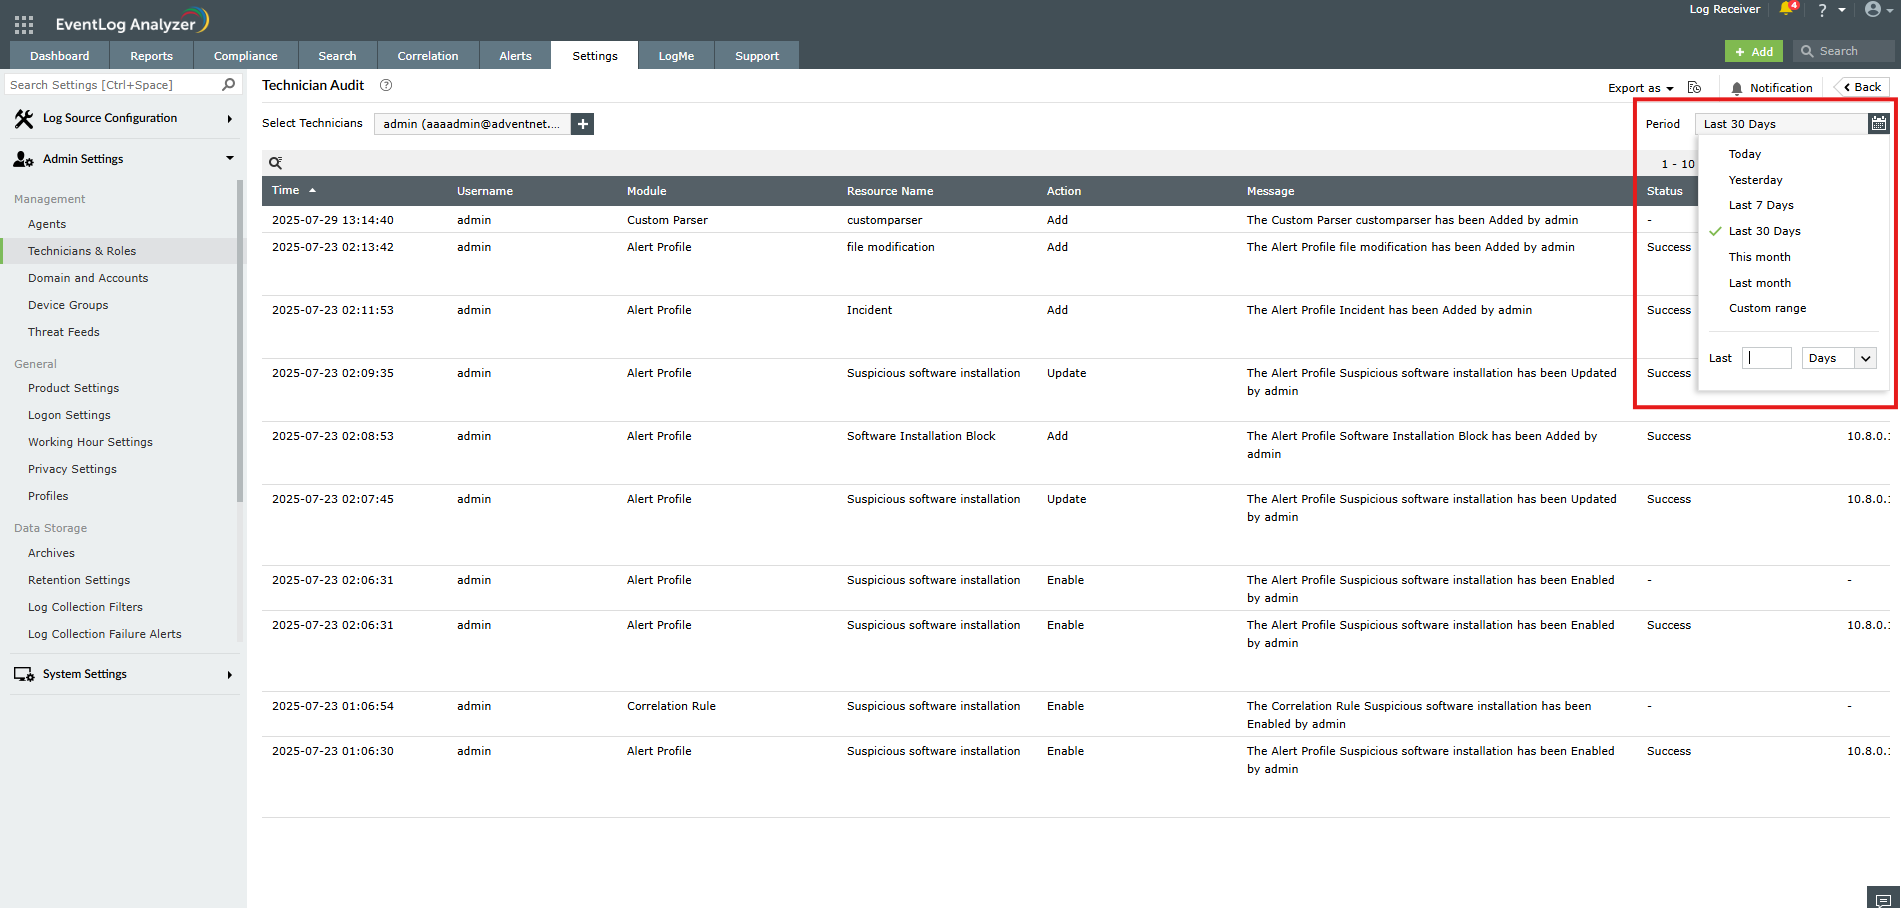Switch to the Correlation tab
Viewport: 1901px width, 908px height.
[428, 56]
